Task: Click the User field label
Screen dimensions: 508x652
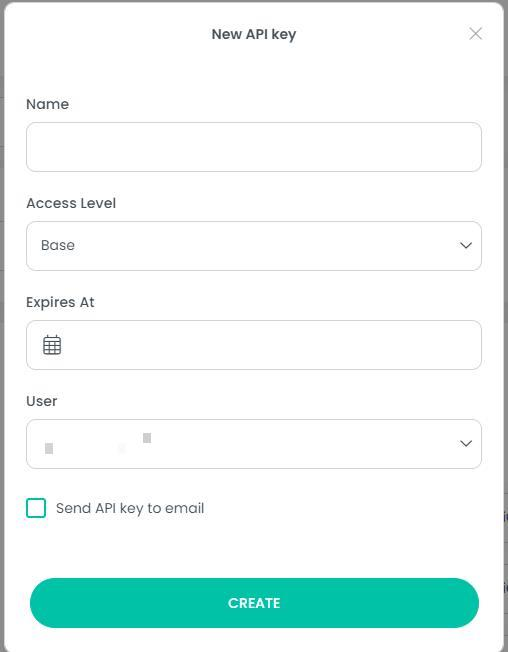Action: click(x=42, y=401)
